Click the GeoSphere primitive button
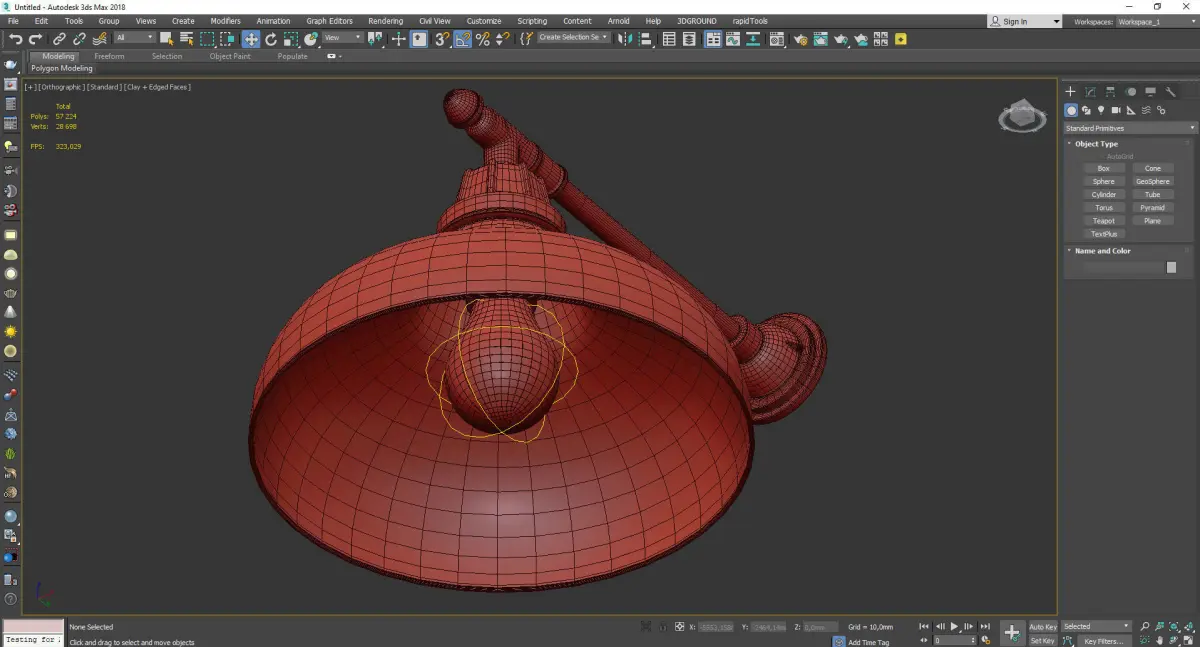 click(1153, 181)
